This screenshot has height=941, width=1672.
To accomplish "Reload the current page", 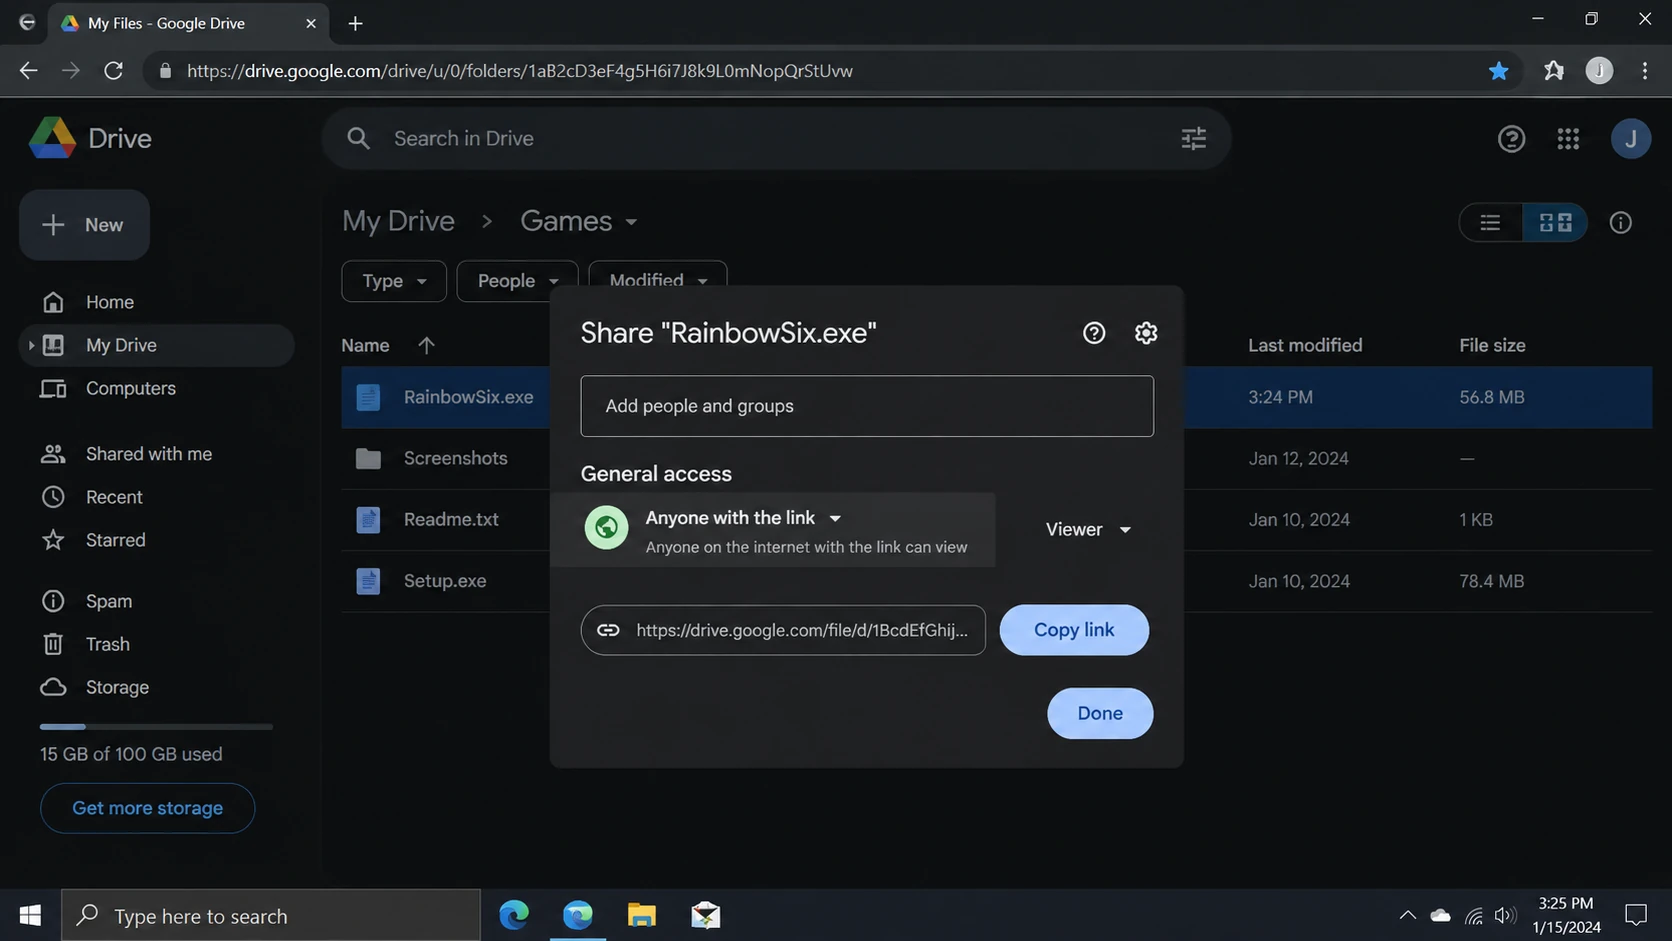I will (x=114, y=71).
